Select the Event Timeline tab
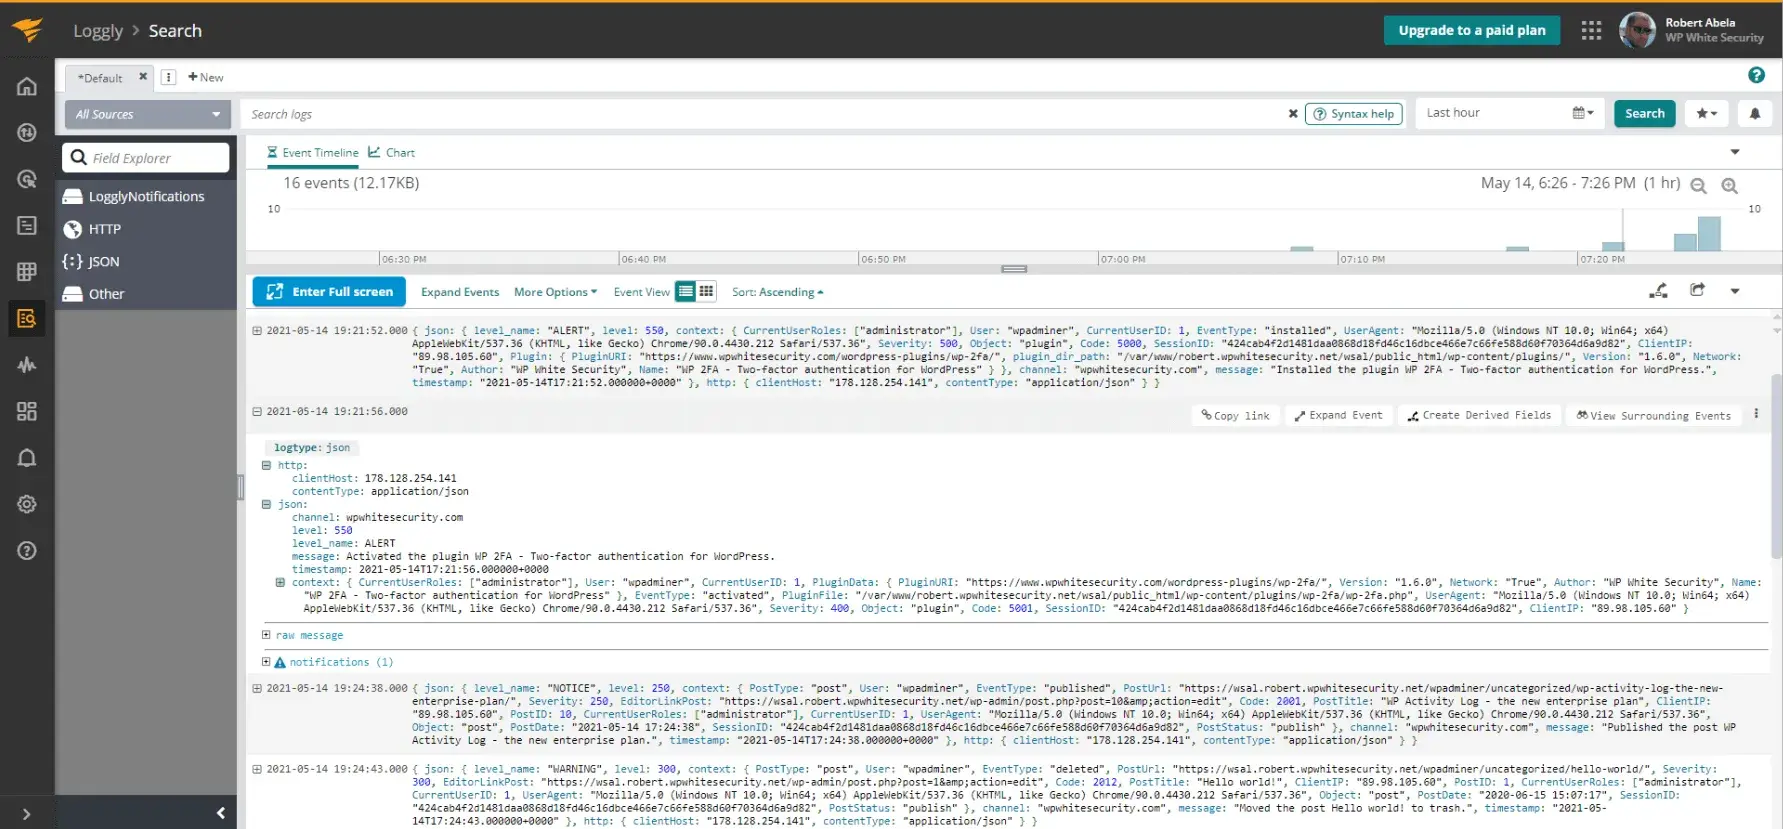1783x829 pixels. click(312, 152)
